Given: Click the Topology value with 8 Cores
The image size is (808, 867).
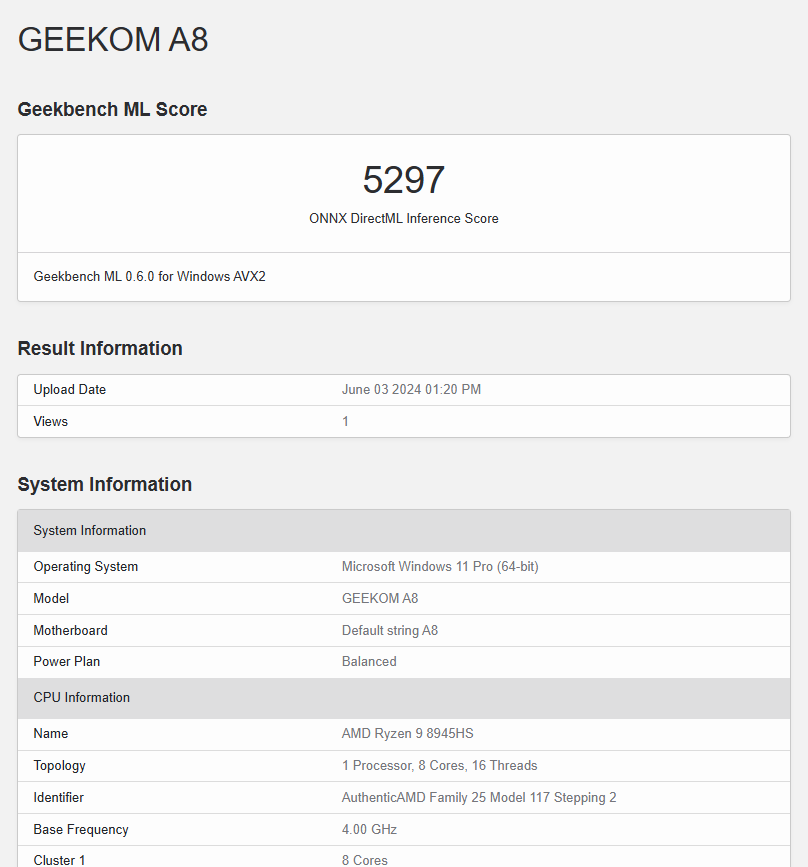Looking at the screenshot, I should pos(439,765).
